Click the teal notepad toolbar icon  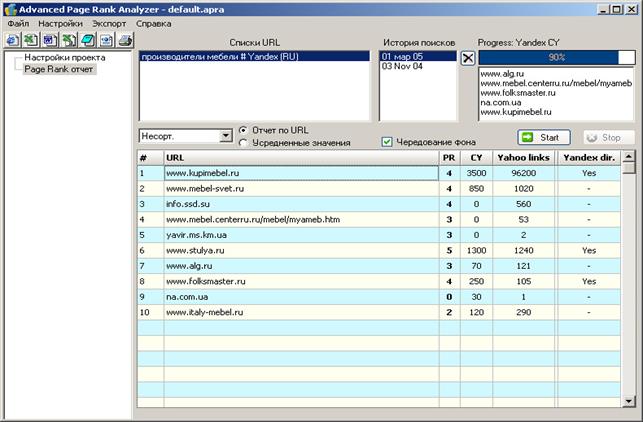coord(88,40)
